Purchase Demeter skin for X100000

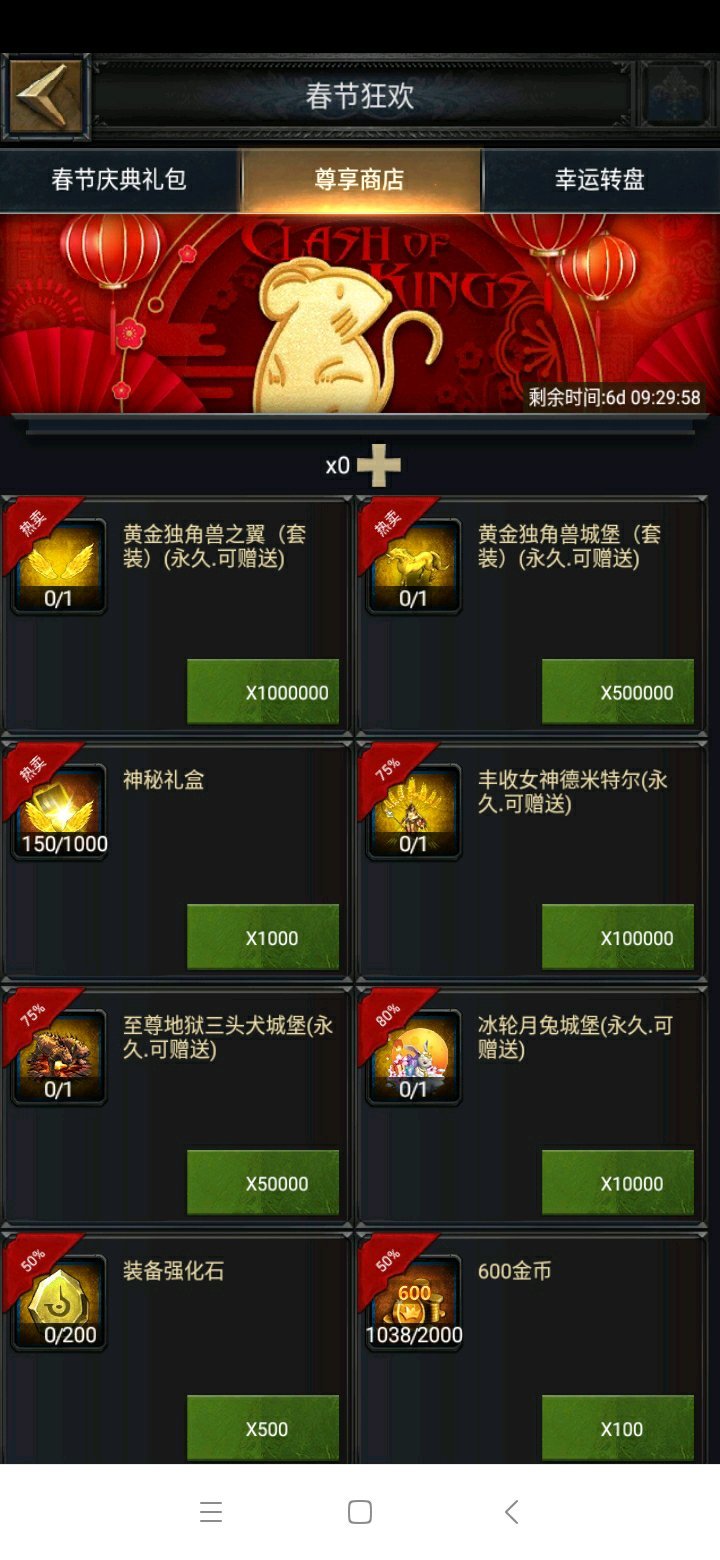[618, 937]
